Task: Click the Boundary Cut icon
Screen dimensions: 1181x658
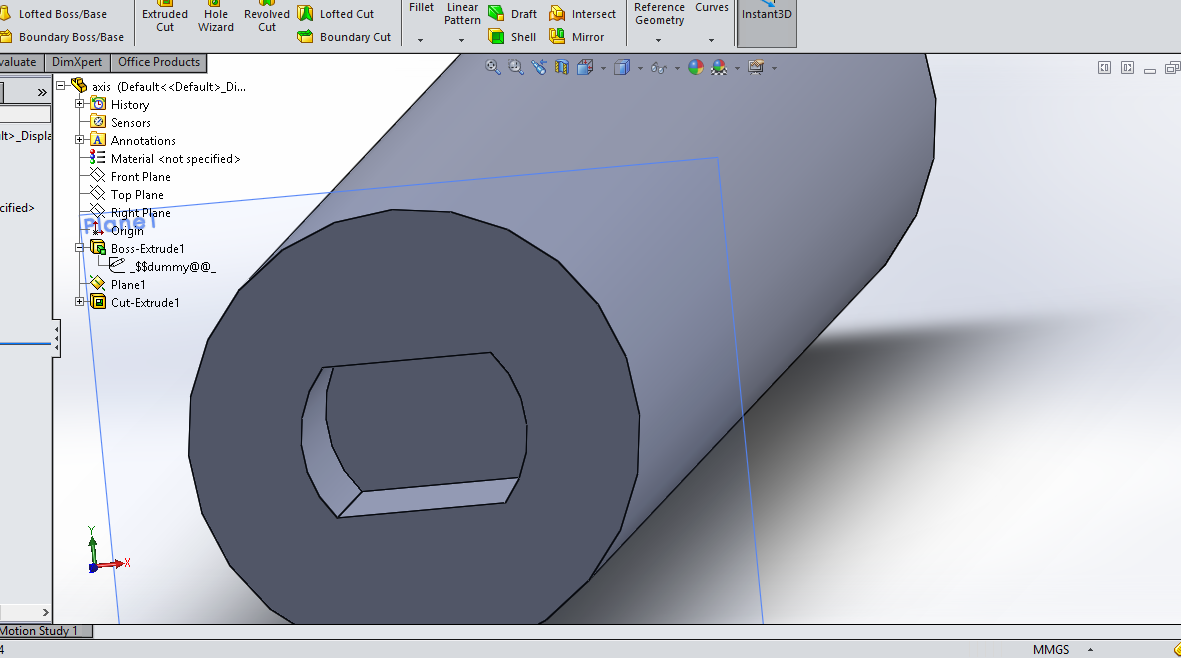Action: point(305,36)
